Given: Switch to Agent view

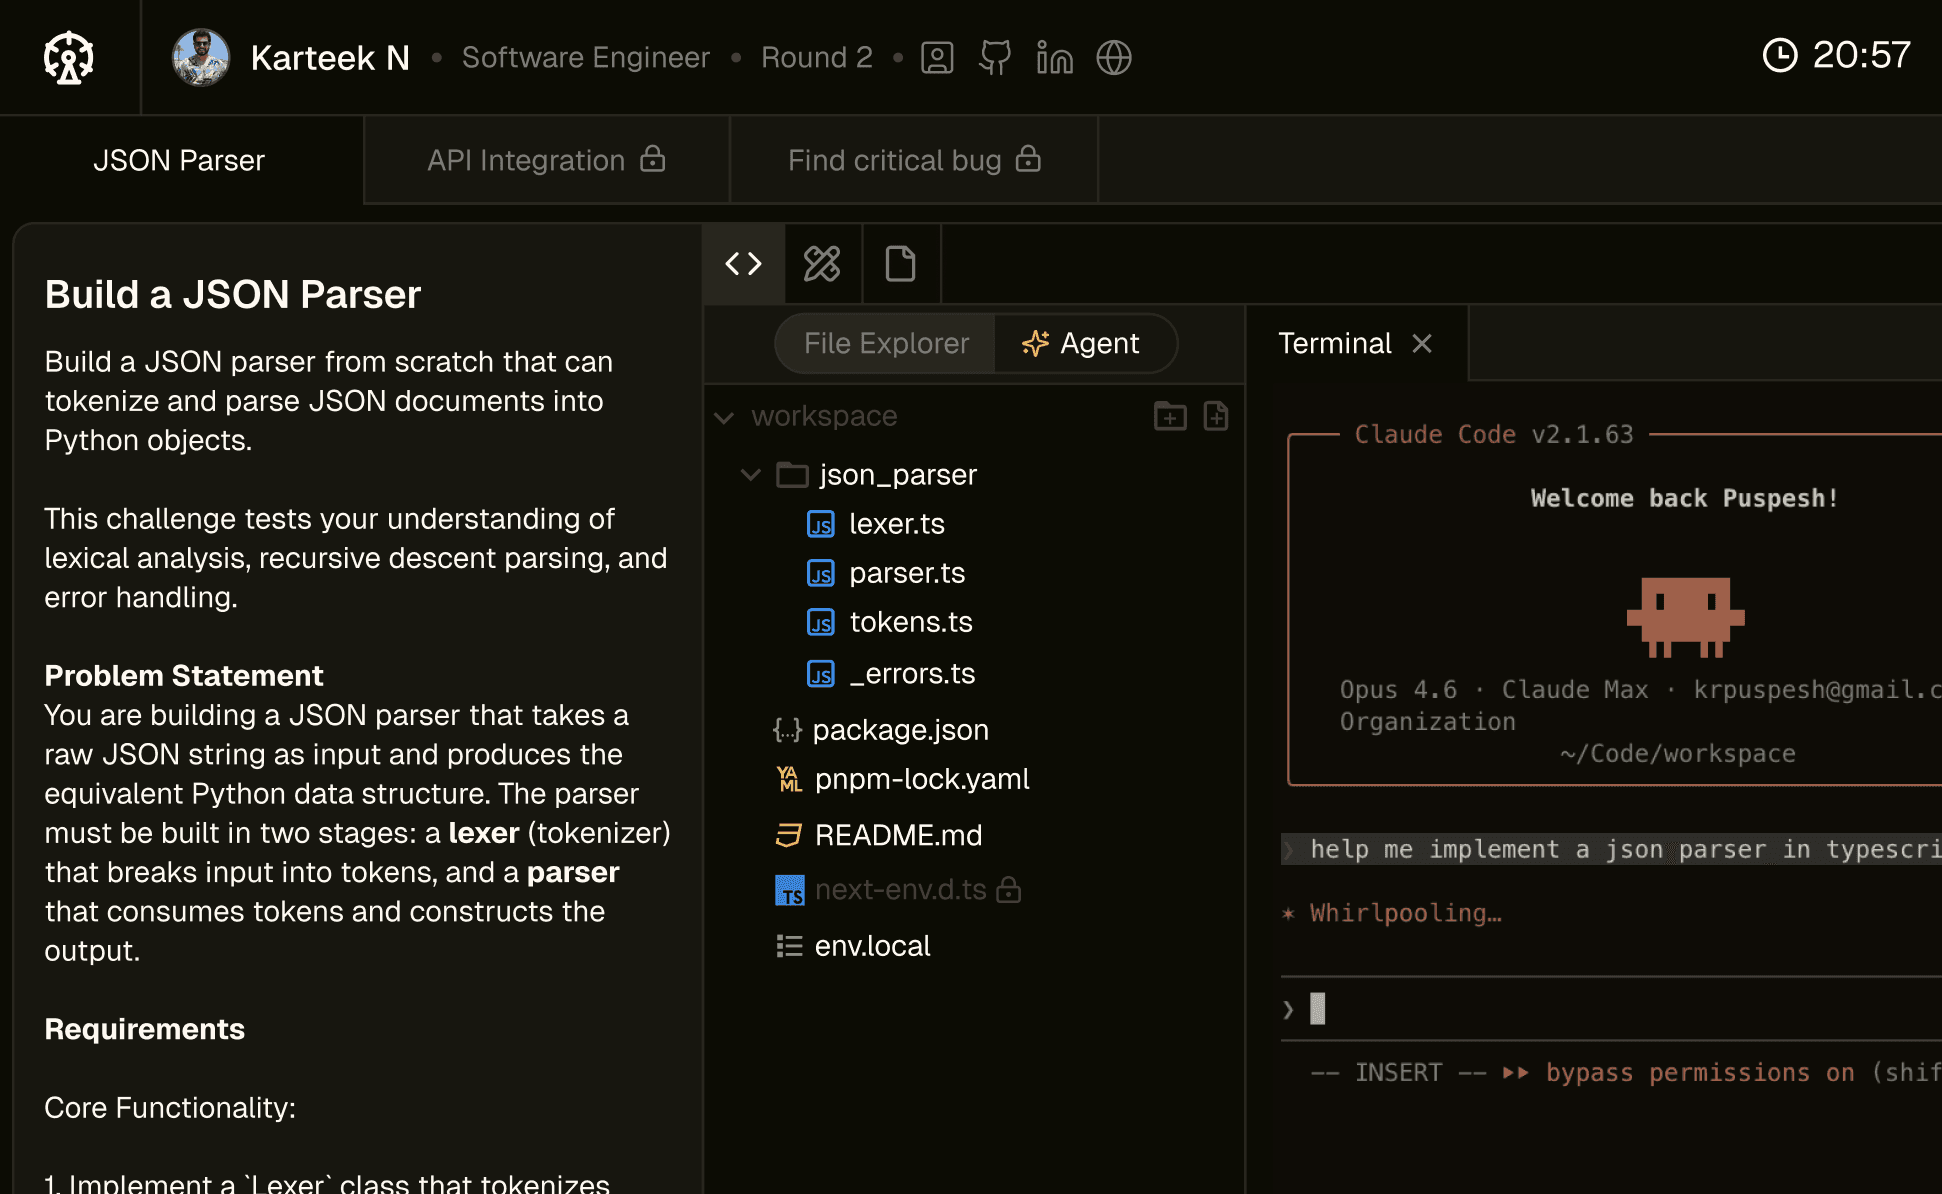Looking at the screenshot, I should point(1081,343).
